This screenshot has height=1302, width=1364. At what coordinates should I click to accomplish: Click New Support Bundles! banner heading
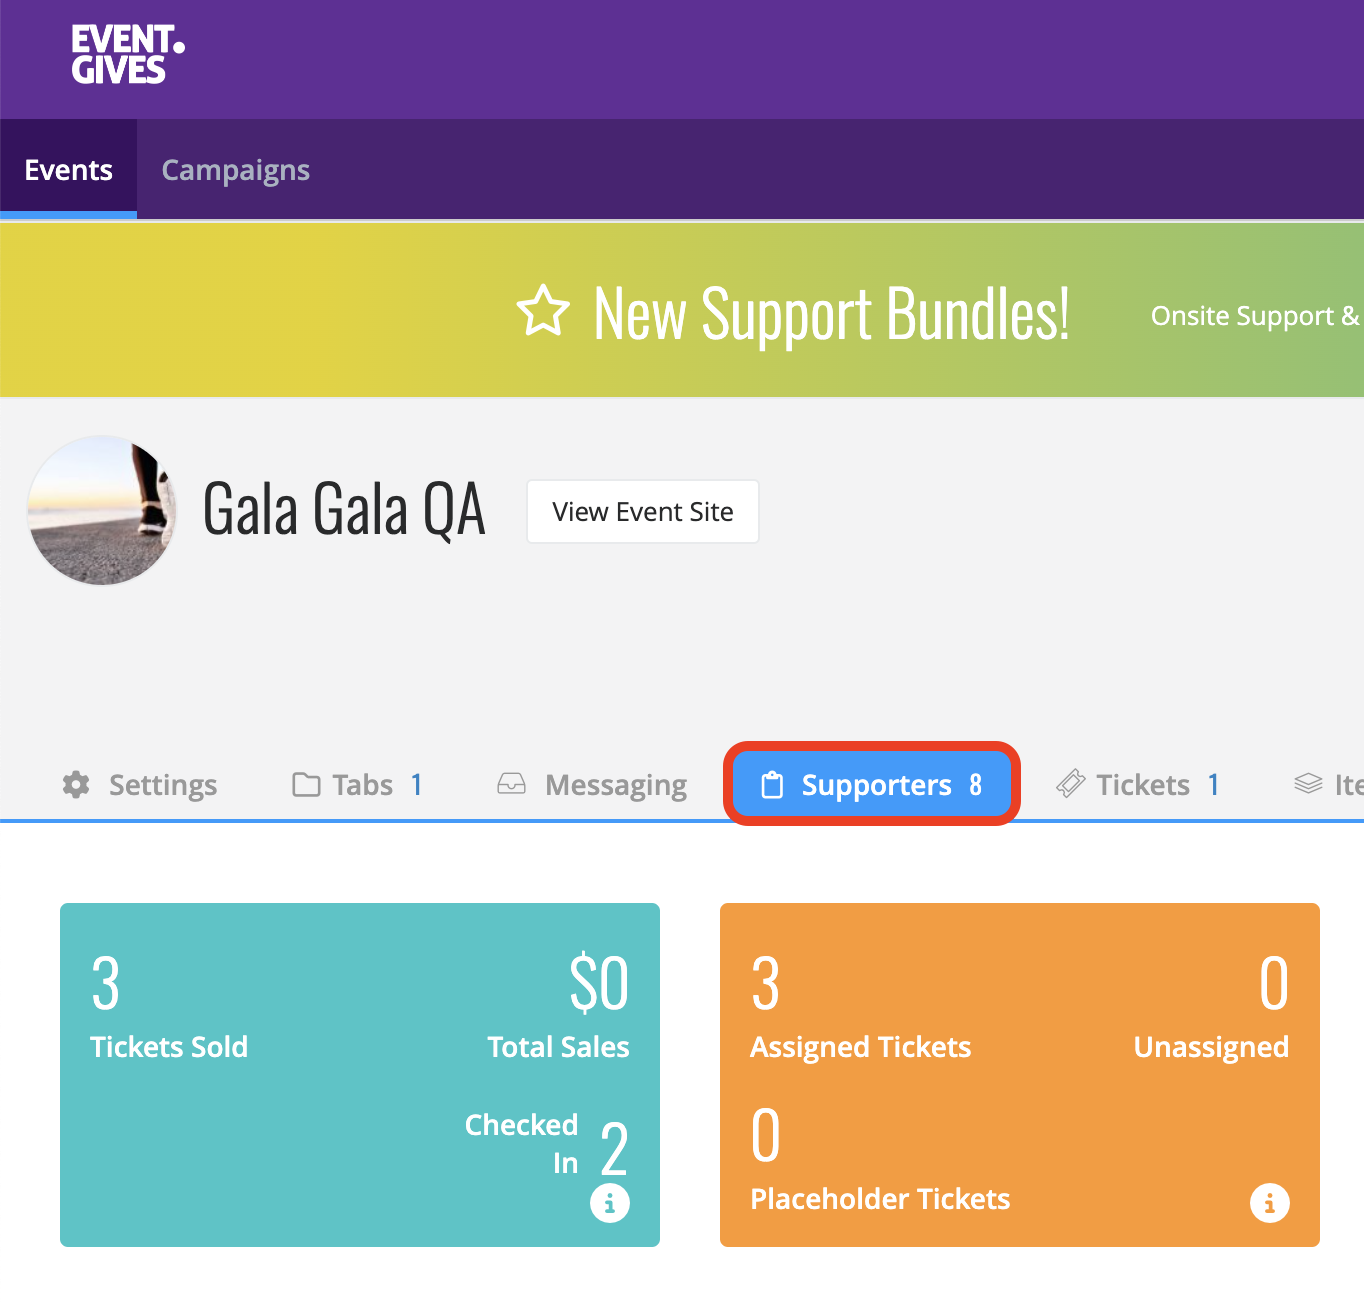click(832, 313)
